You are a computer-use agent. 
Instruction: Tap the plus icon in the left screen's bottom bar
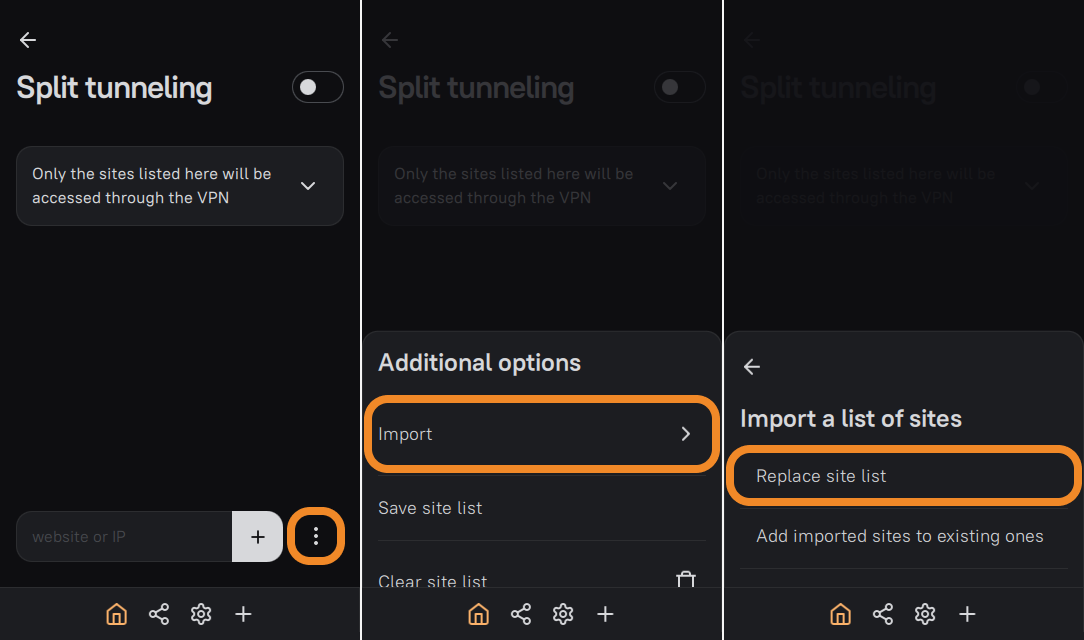coord(243,614)
